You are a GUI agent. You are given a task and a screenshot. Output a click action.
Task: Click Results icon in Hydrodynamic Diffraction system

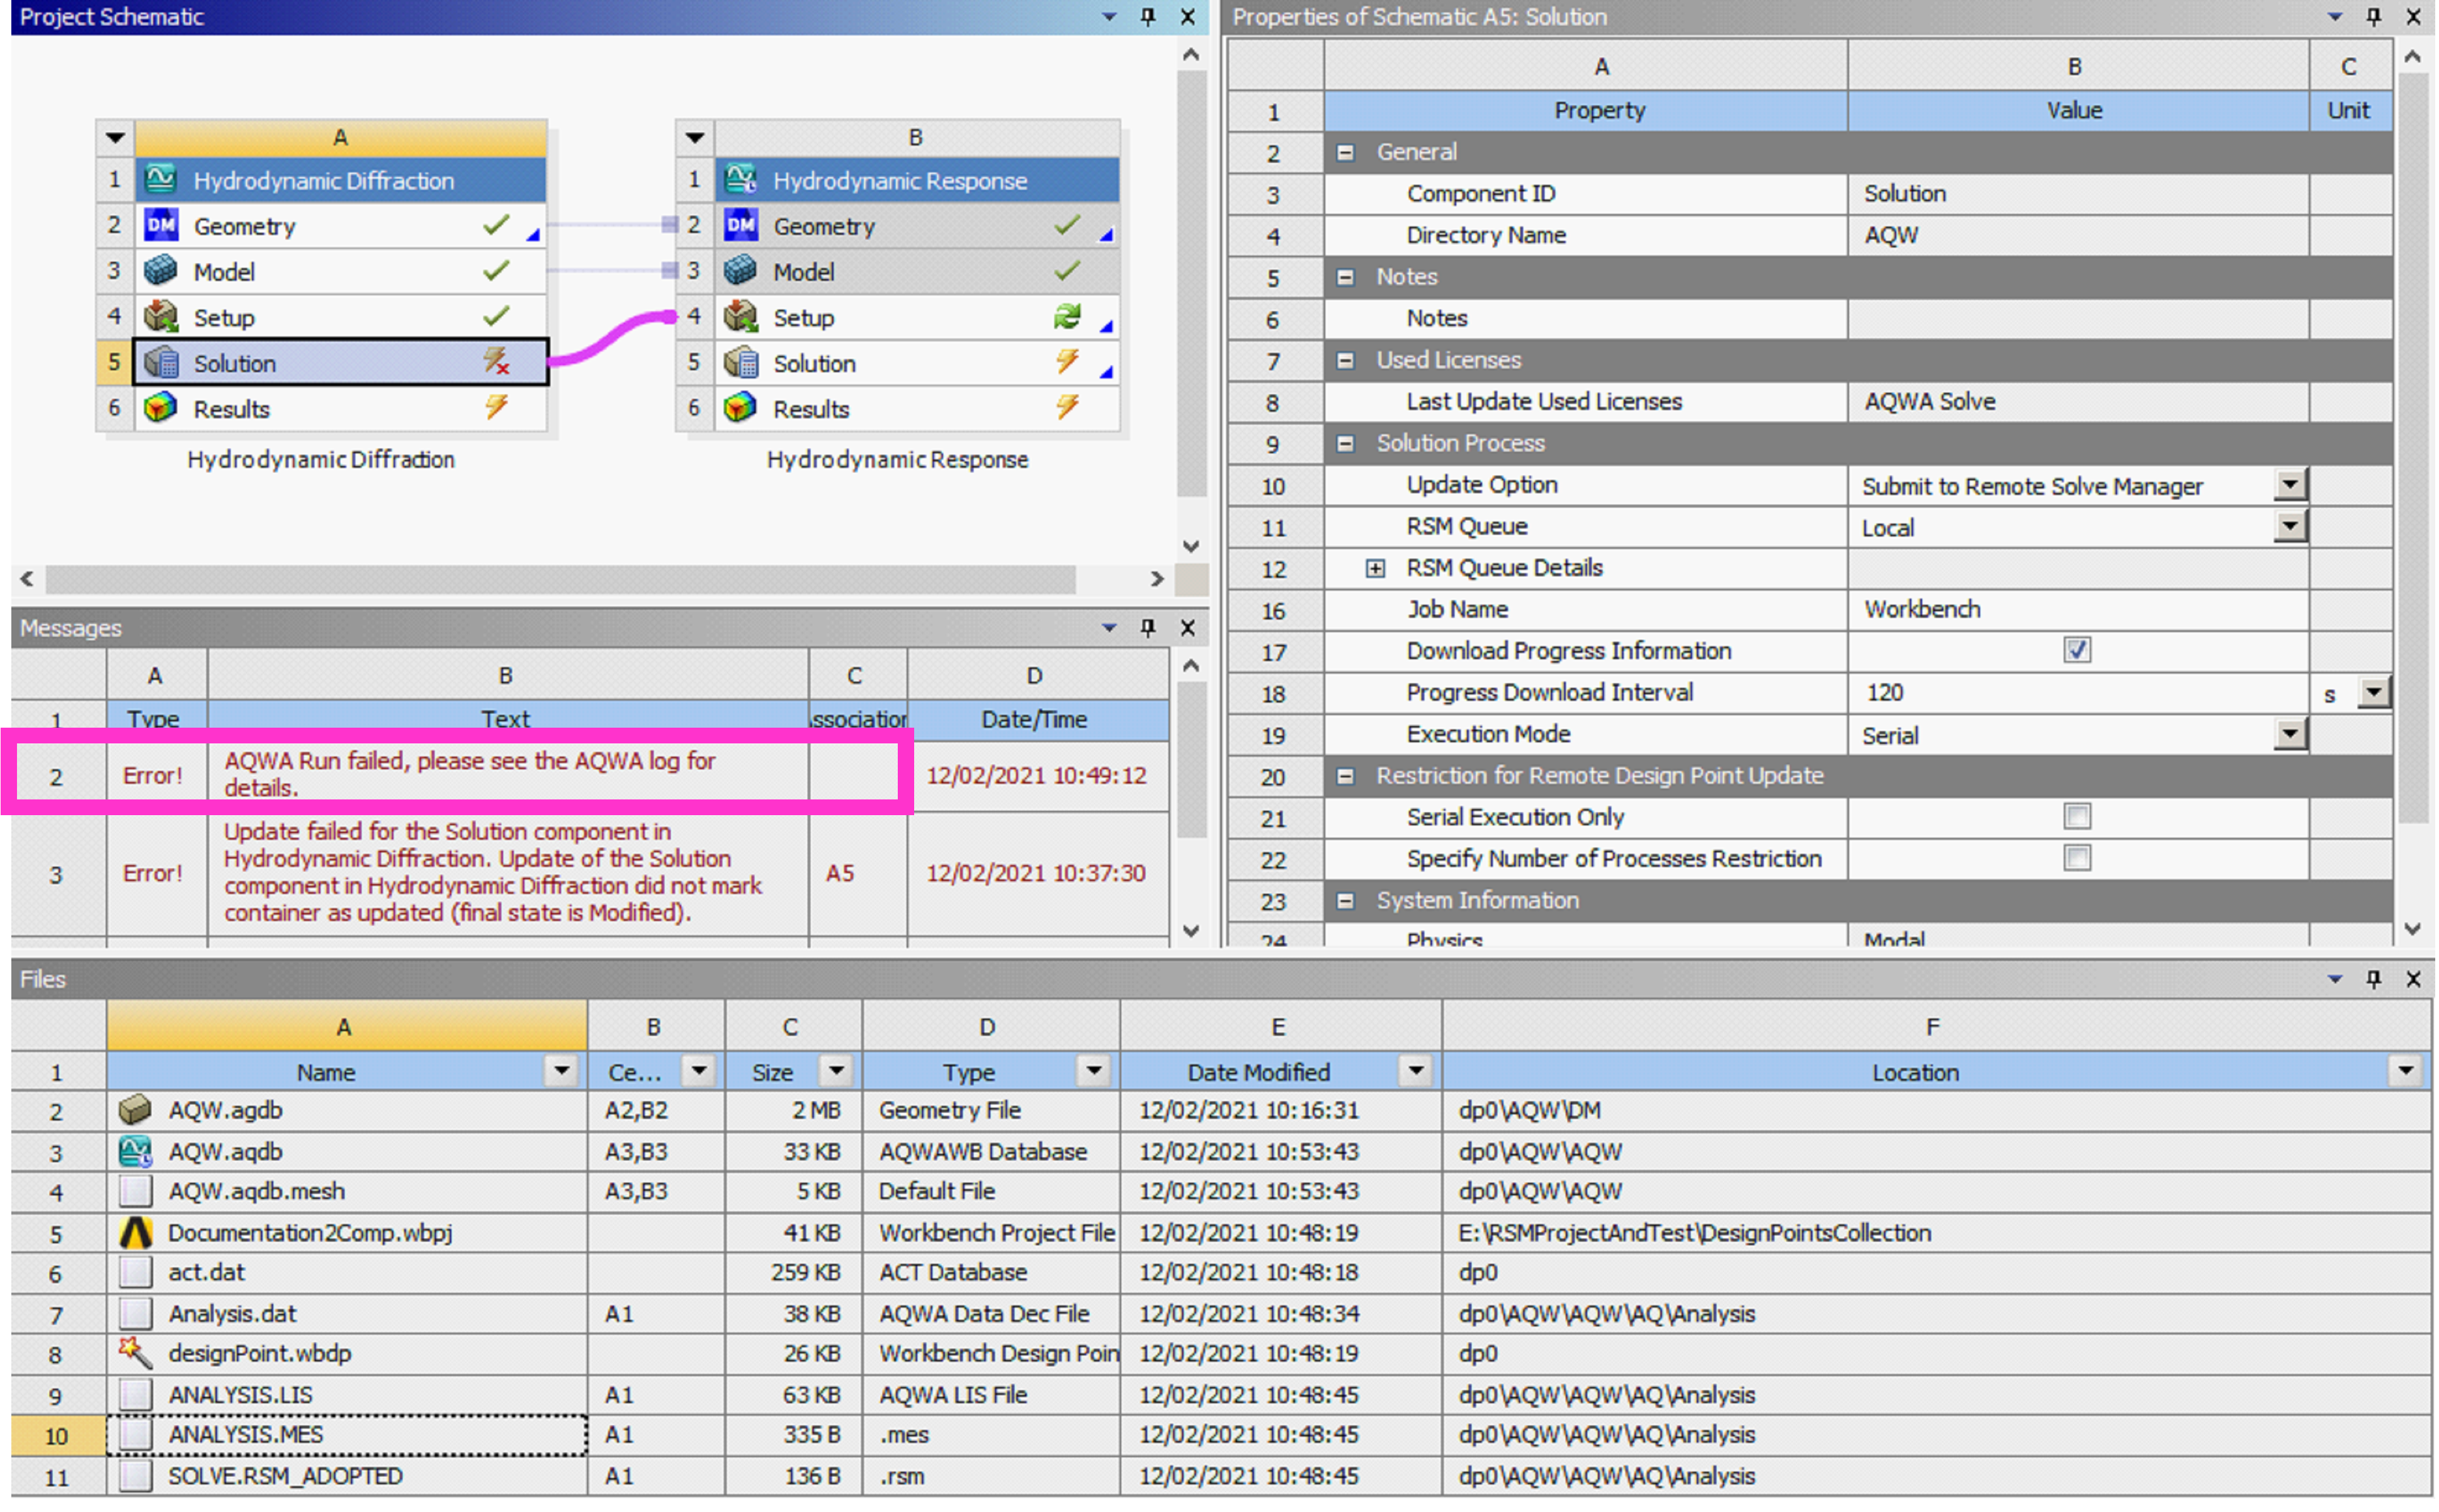click(161, 408)
